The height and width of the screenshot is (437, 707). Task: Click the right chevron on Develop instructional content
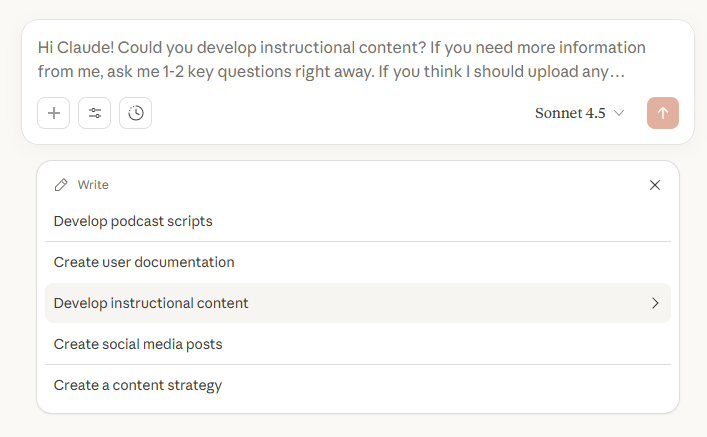(x=655, y=303)
